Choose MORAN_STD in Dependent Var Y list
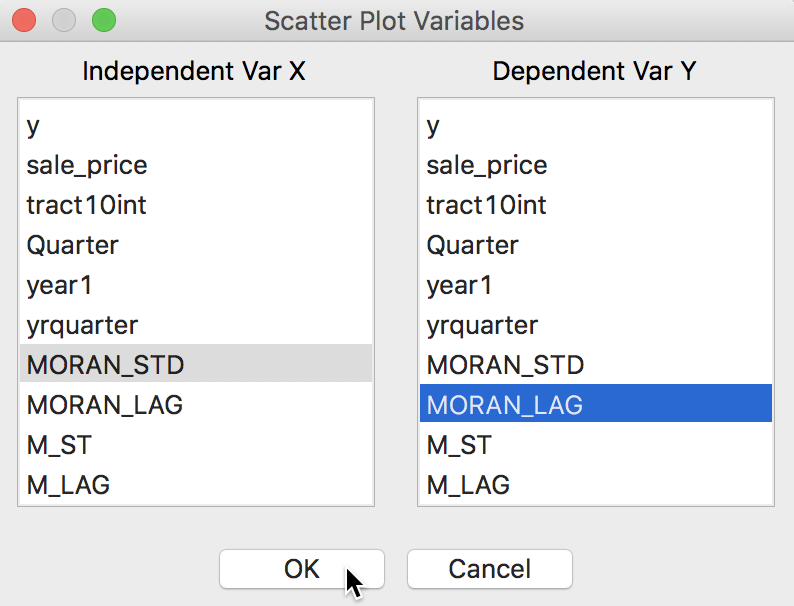Viewport: 794px width, 606px height. click(596, 365)
